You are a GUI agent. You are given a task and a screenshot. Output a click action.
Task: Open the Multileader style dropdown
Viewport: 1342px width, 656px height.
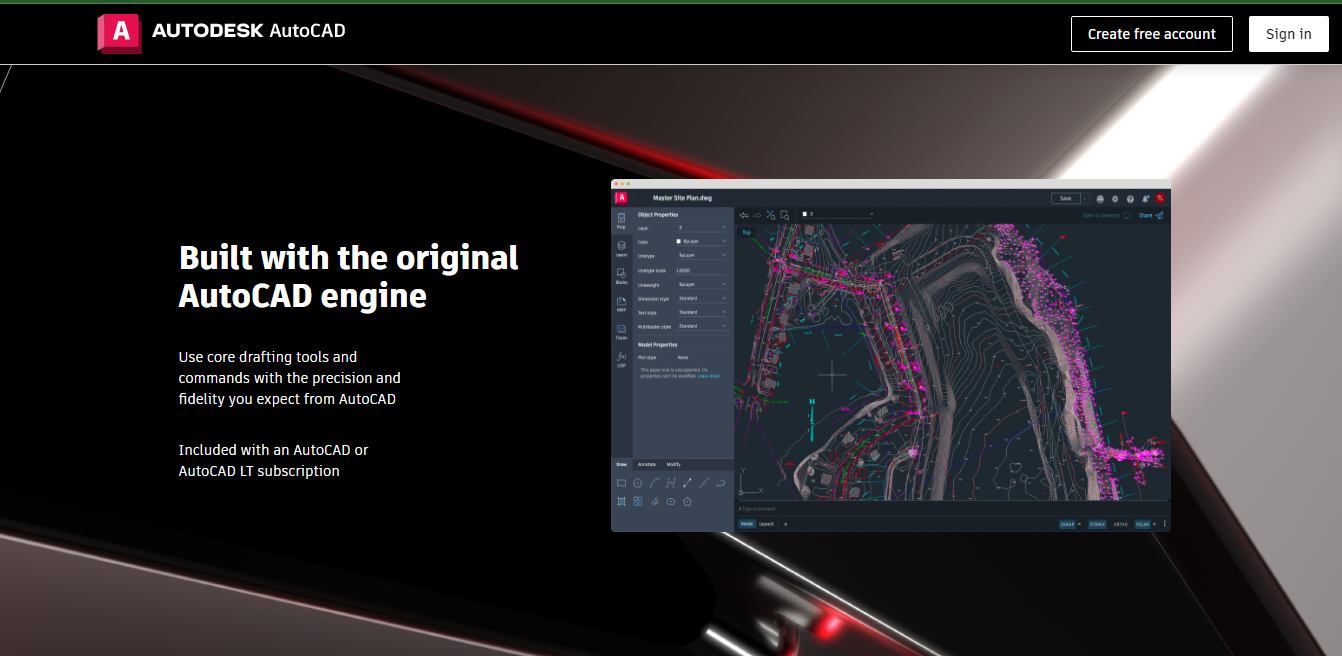701,326
